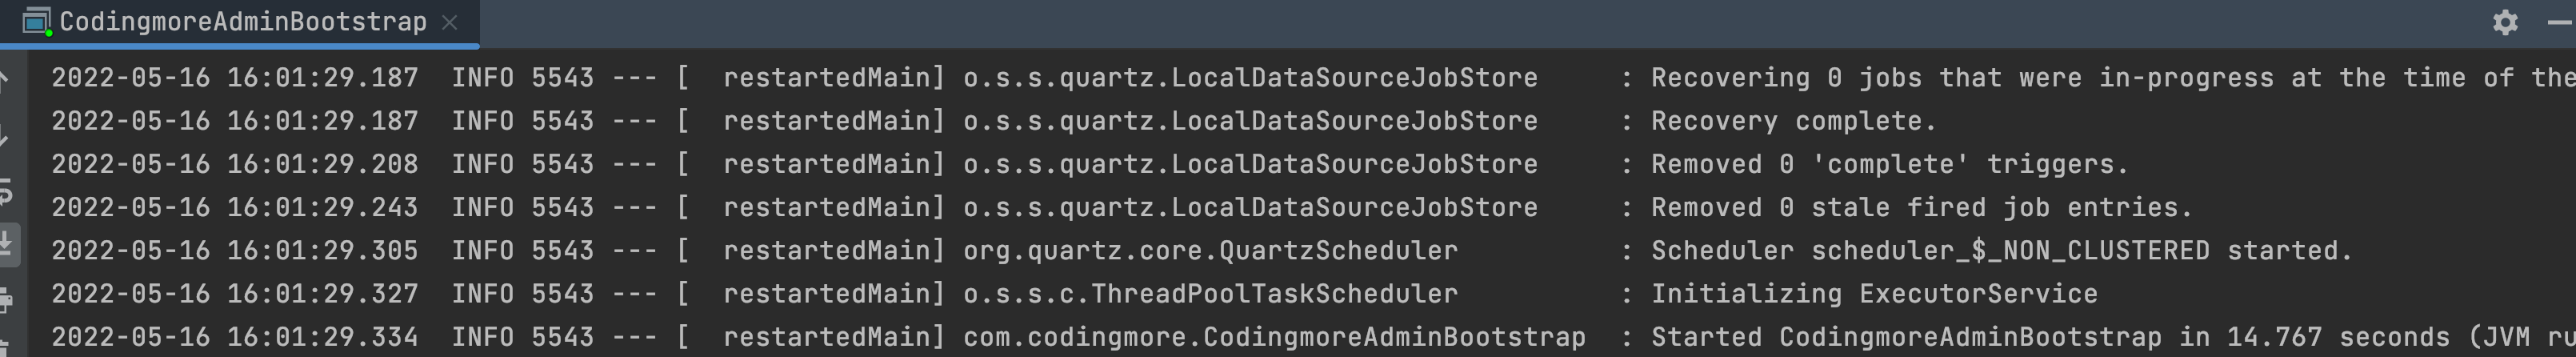Close the CodingmoreAdminBootstrap tab

(450, 22)
